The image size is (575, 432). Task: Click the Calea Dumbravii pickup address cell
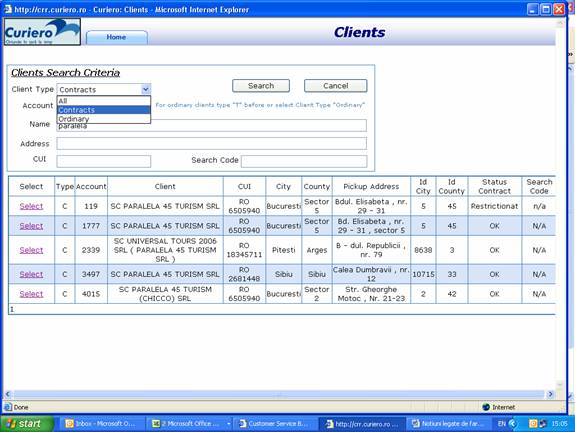371,274
